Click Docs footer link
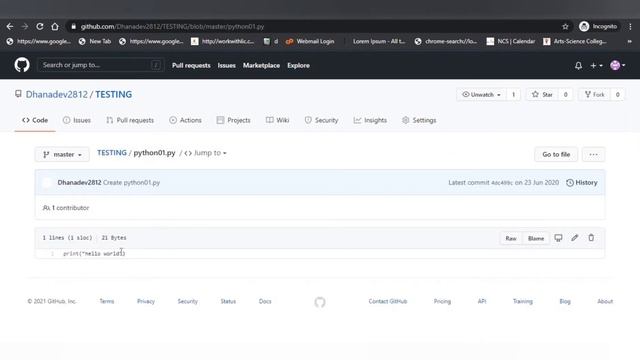 (x=265, y=301)
